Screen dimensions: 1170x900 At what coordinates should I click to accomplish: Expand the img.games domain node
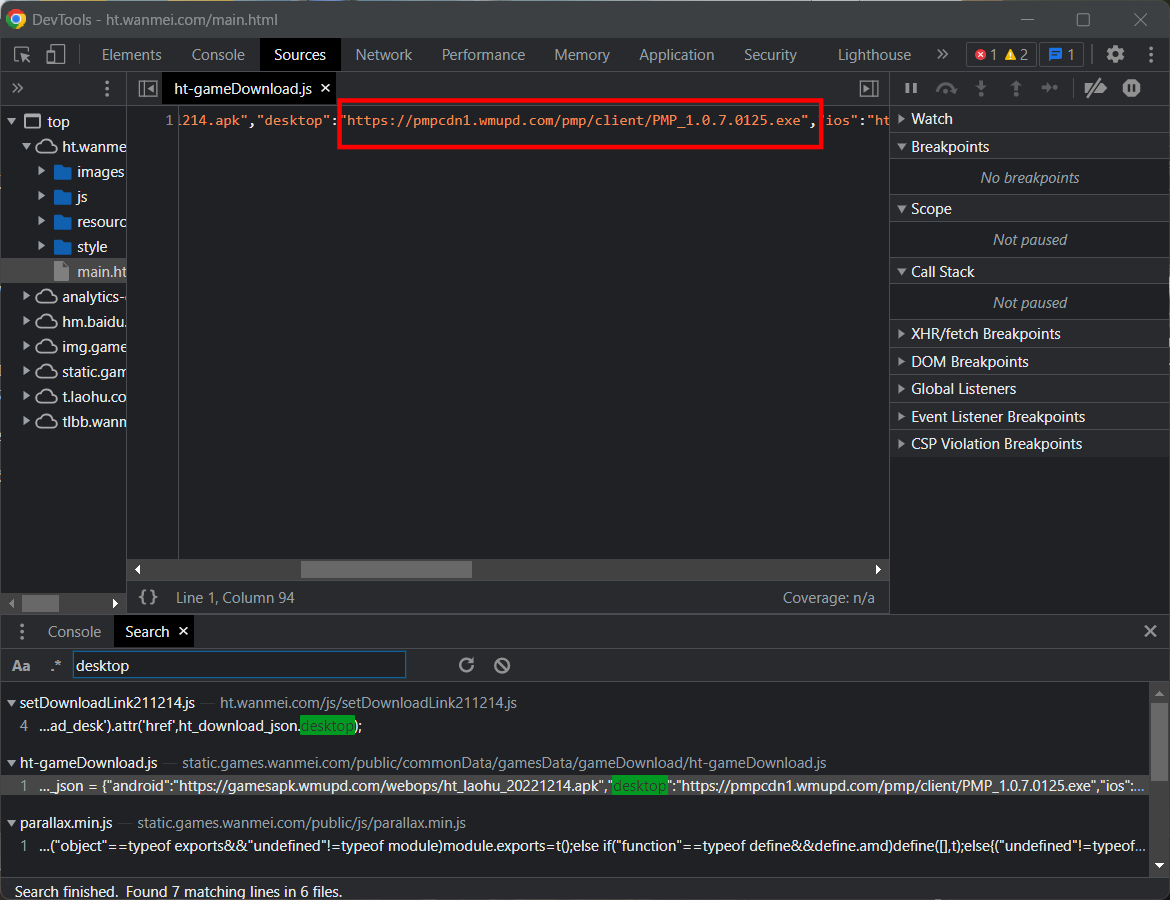tap(26, 346)
